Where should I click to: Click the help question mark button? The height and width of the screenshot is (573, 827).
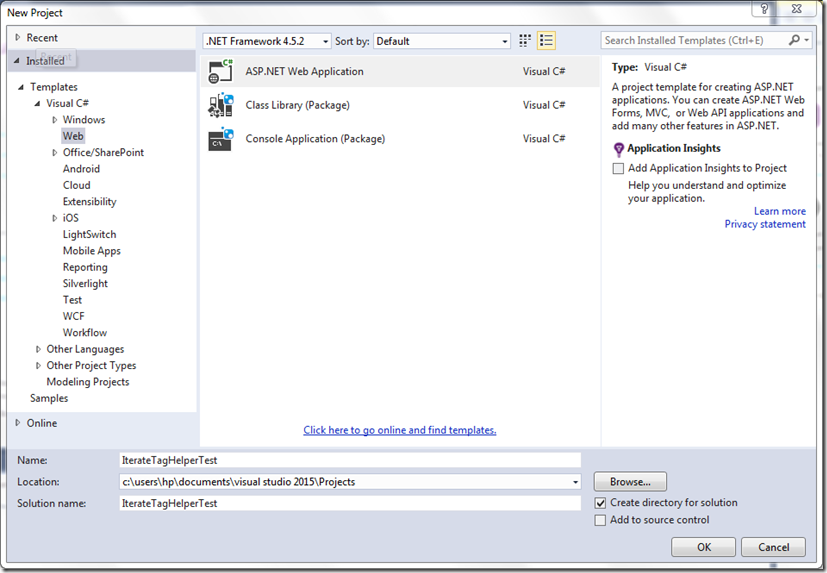764,9
